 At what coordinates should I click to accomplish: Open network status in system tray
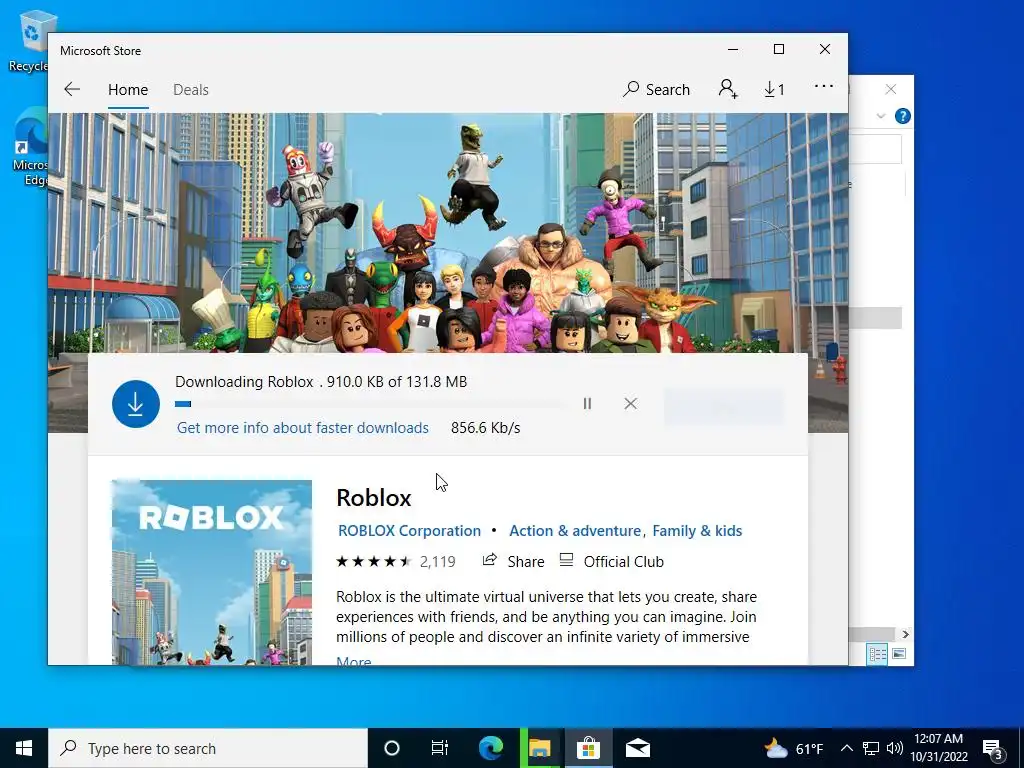point(871,748)
